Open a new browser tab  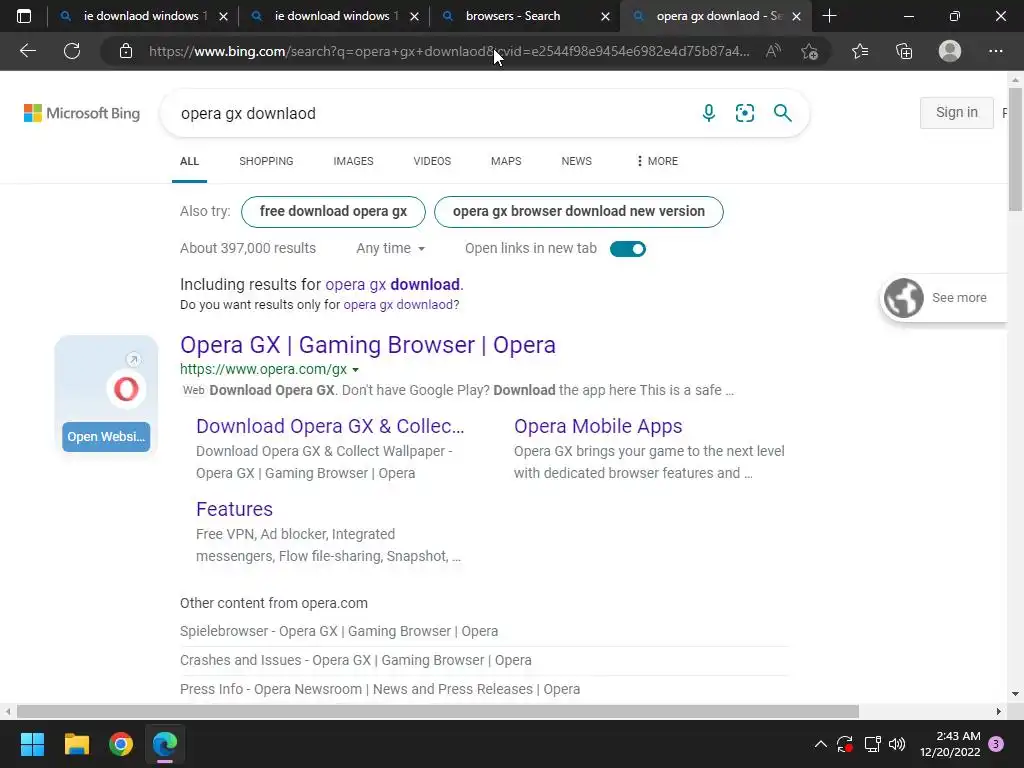(x=829, y=16)
